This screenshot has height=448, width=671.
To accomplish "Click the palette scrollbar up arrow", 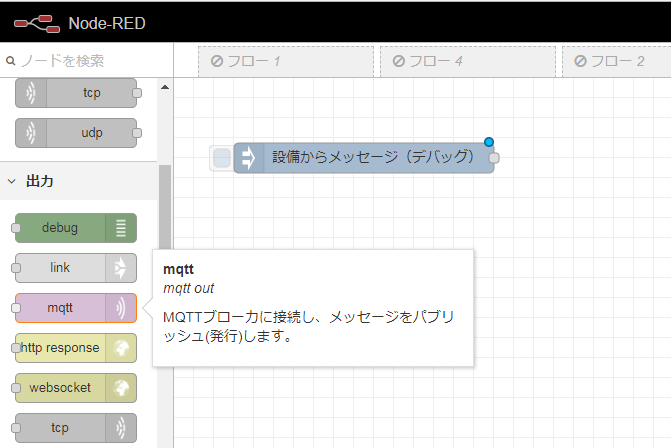I will pos(165,87).
